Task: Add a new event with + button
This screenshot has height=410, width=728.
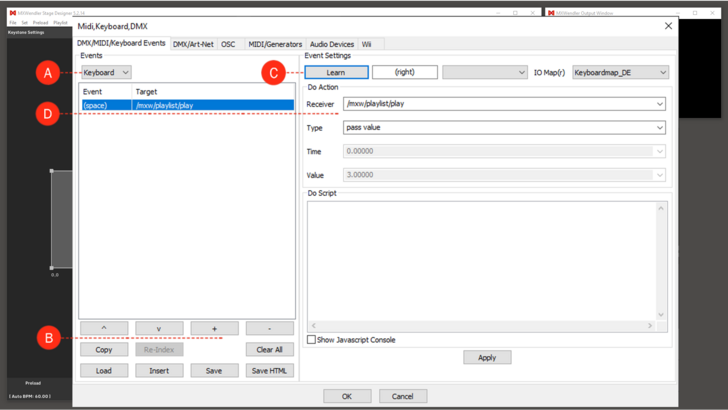Action: pyautogui.click(x=214, y=328)
